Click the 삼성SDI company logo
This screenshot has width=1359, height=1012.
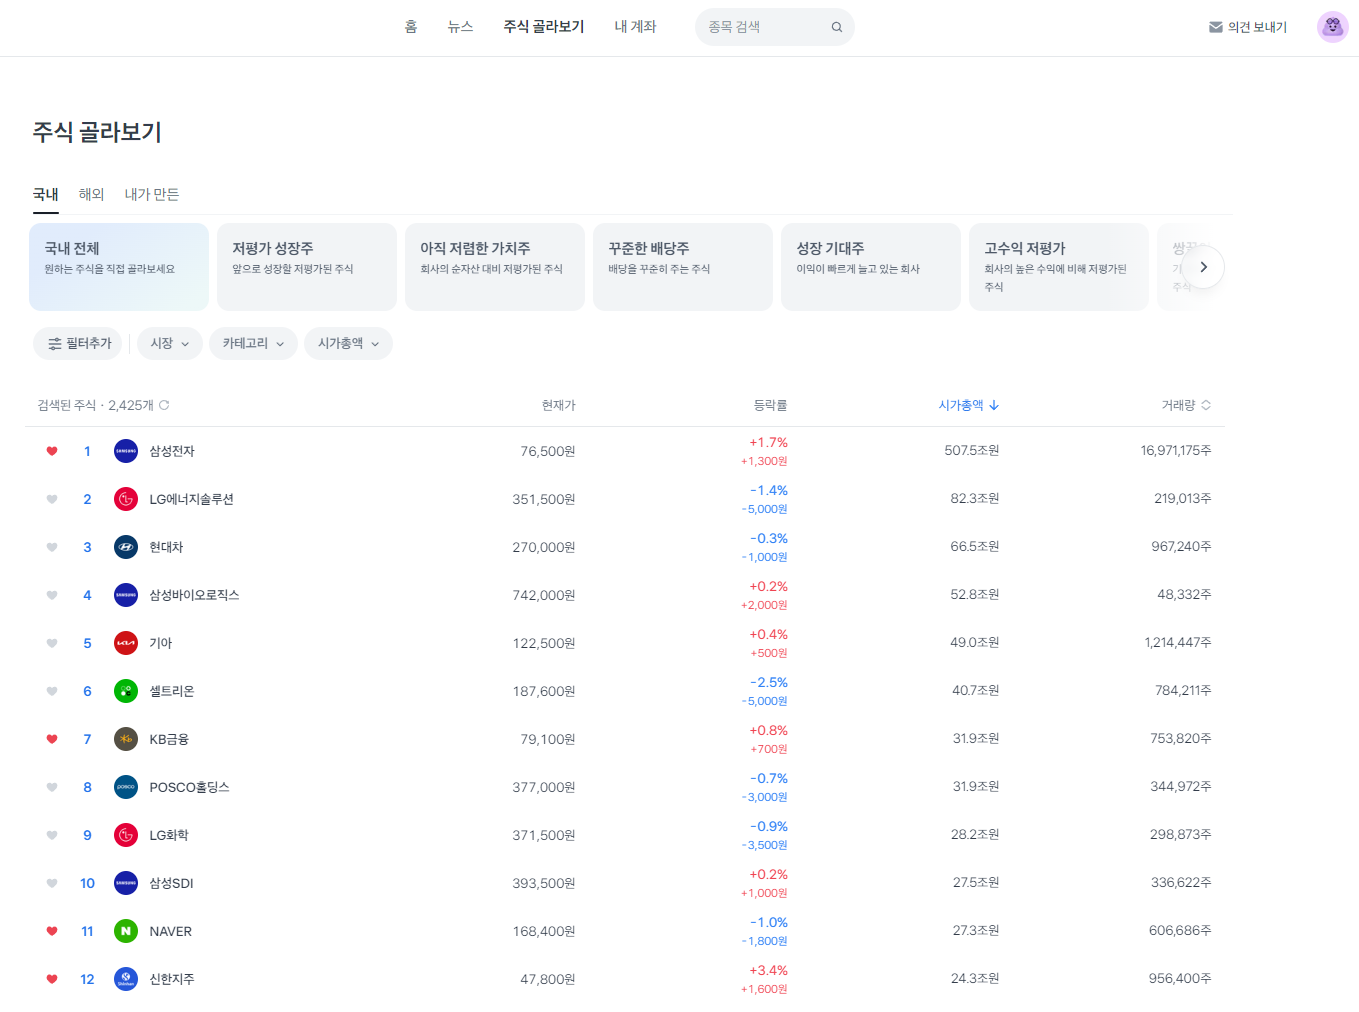click(x=126, y=883)
